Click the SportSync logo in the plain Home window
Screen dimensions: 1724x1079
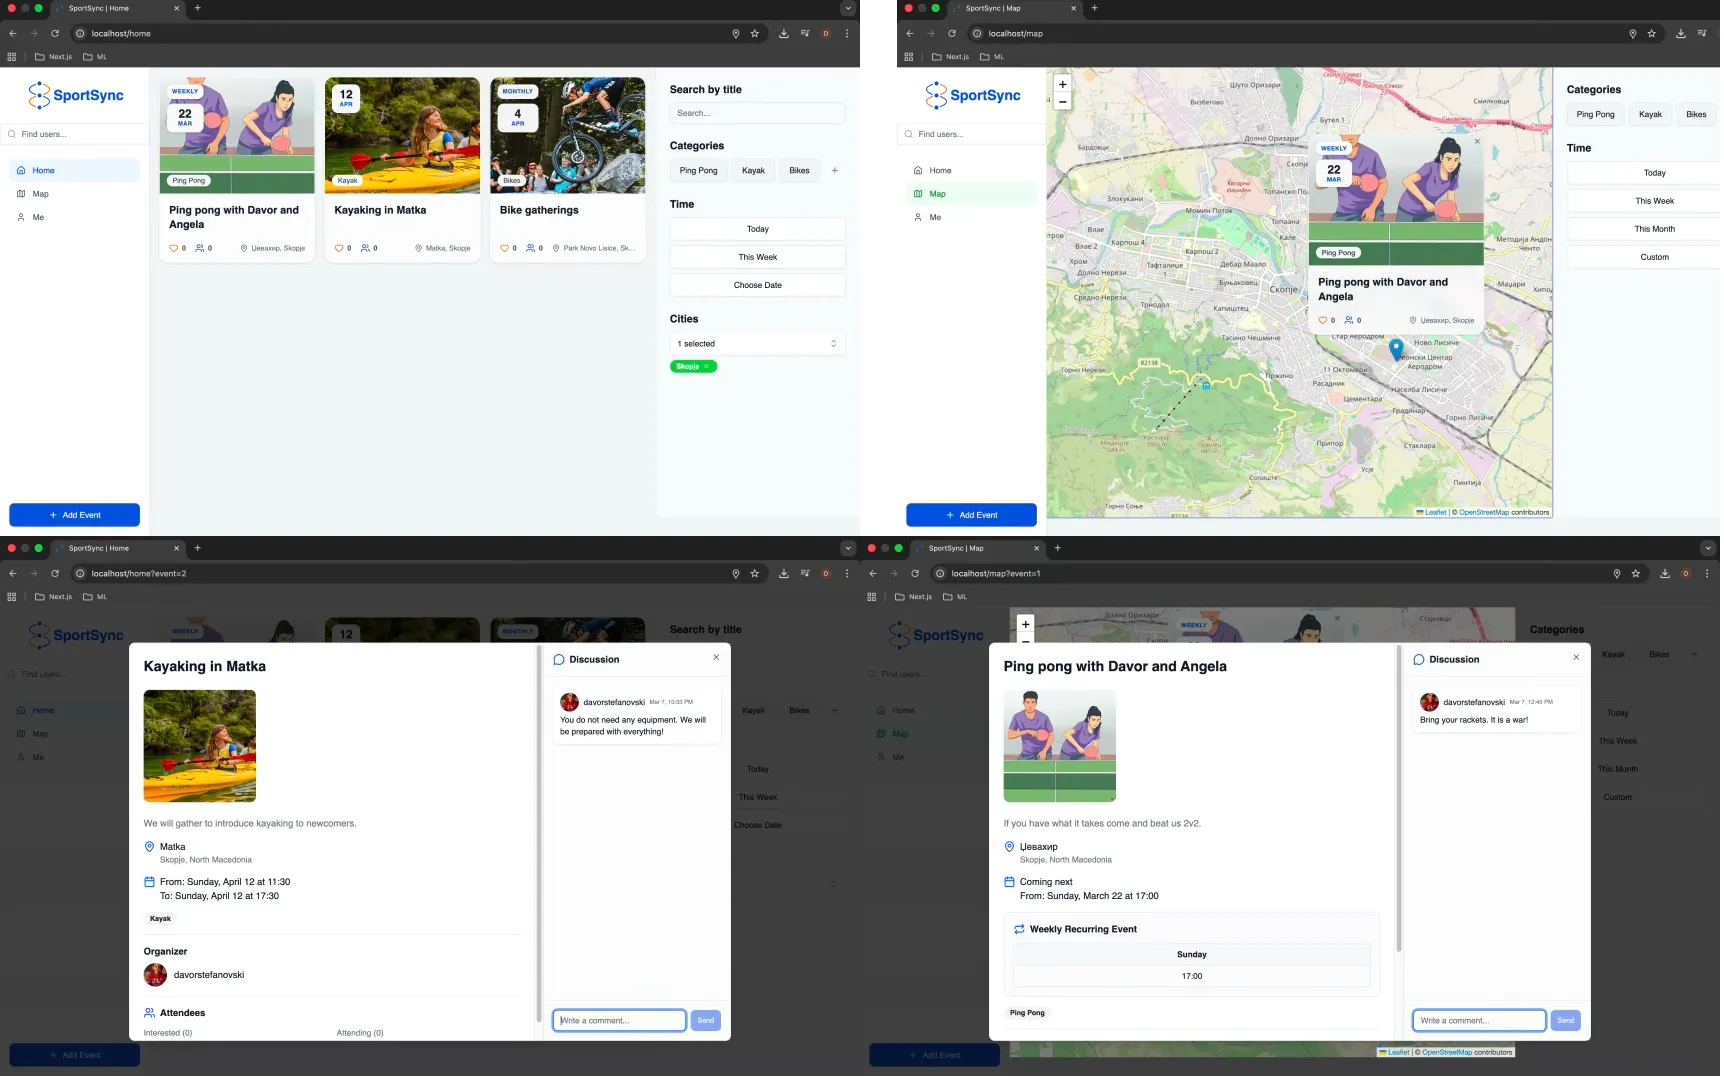click(x=76, y=96)
